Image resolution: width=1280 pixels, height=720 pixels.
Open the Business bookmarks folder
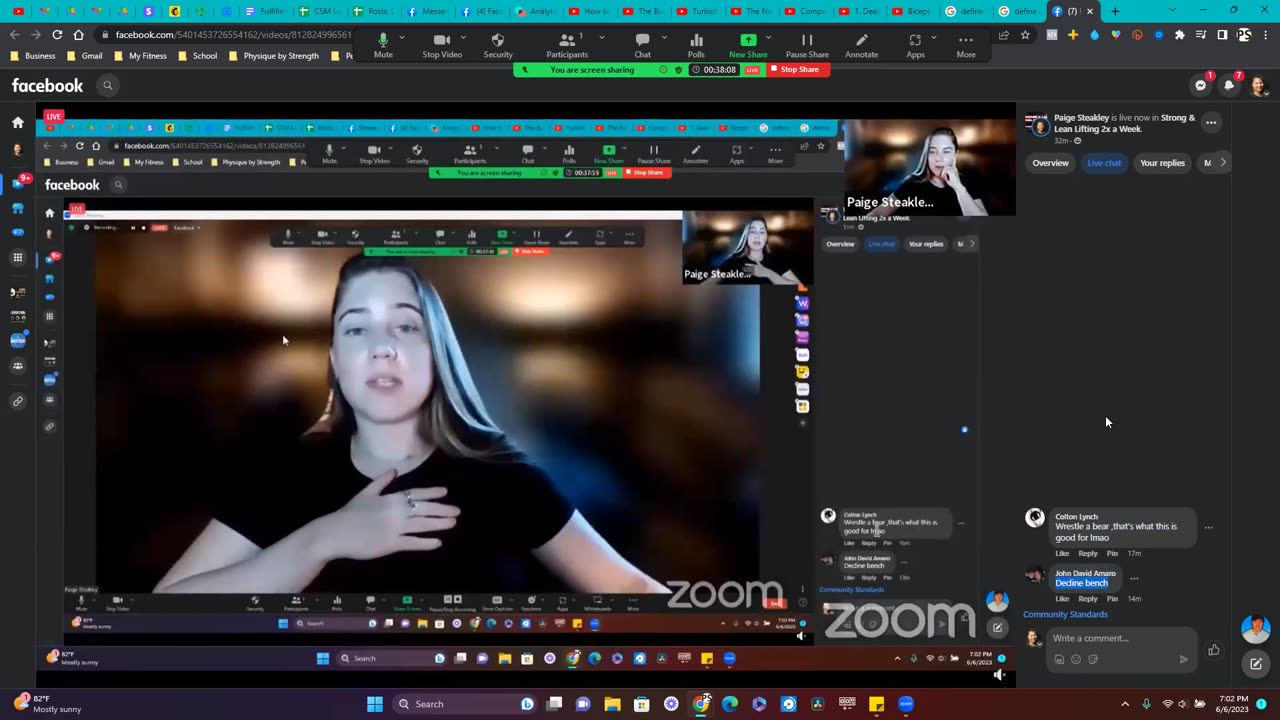[x=34, y=56]
